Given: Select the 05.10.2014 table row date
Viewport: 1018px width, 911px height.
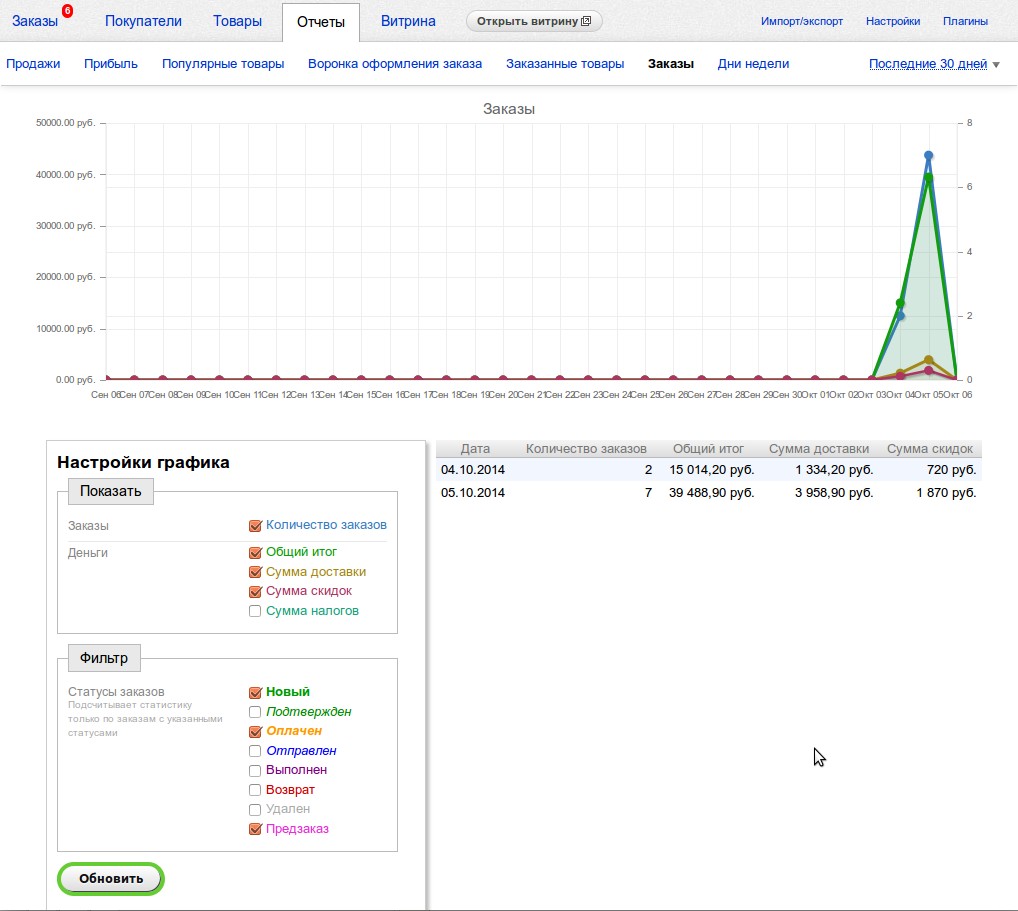Looking at the screenshot, I should [473, 493].
